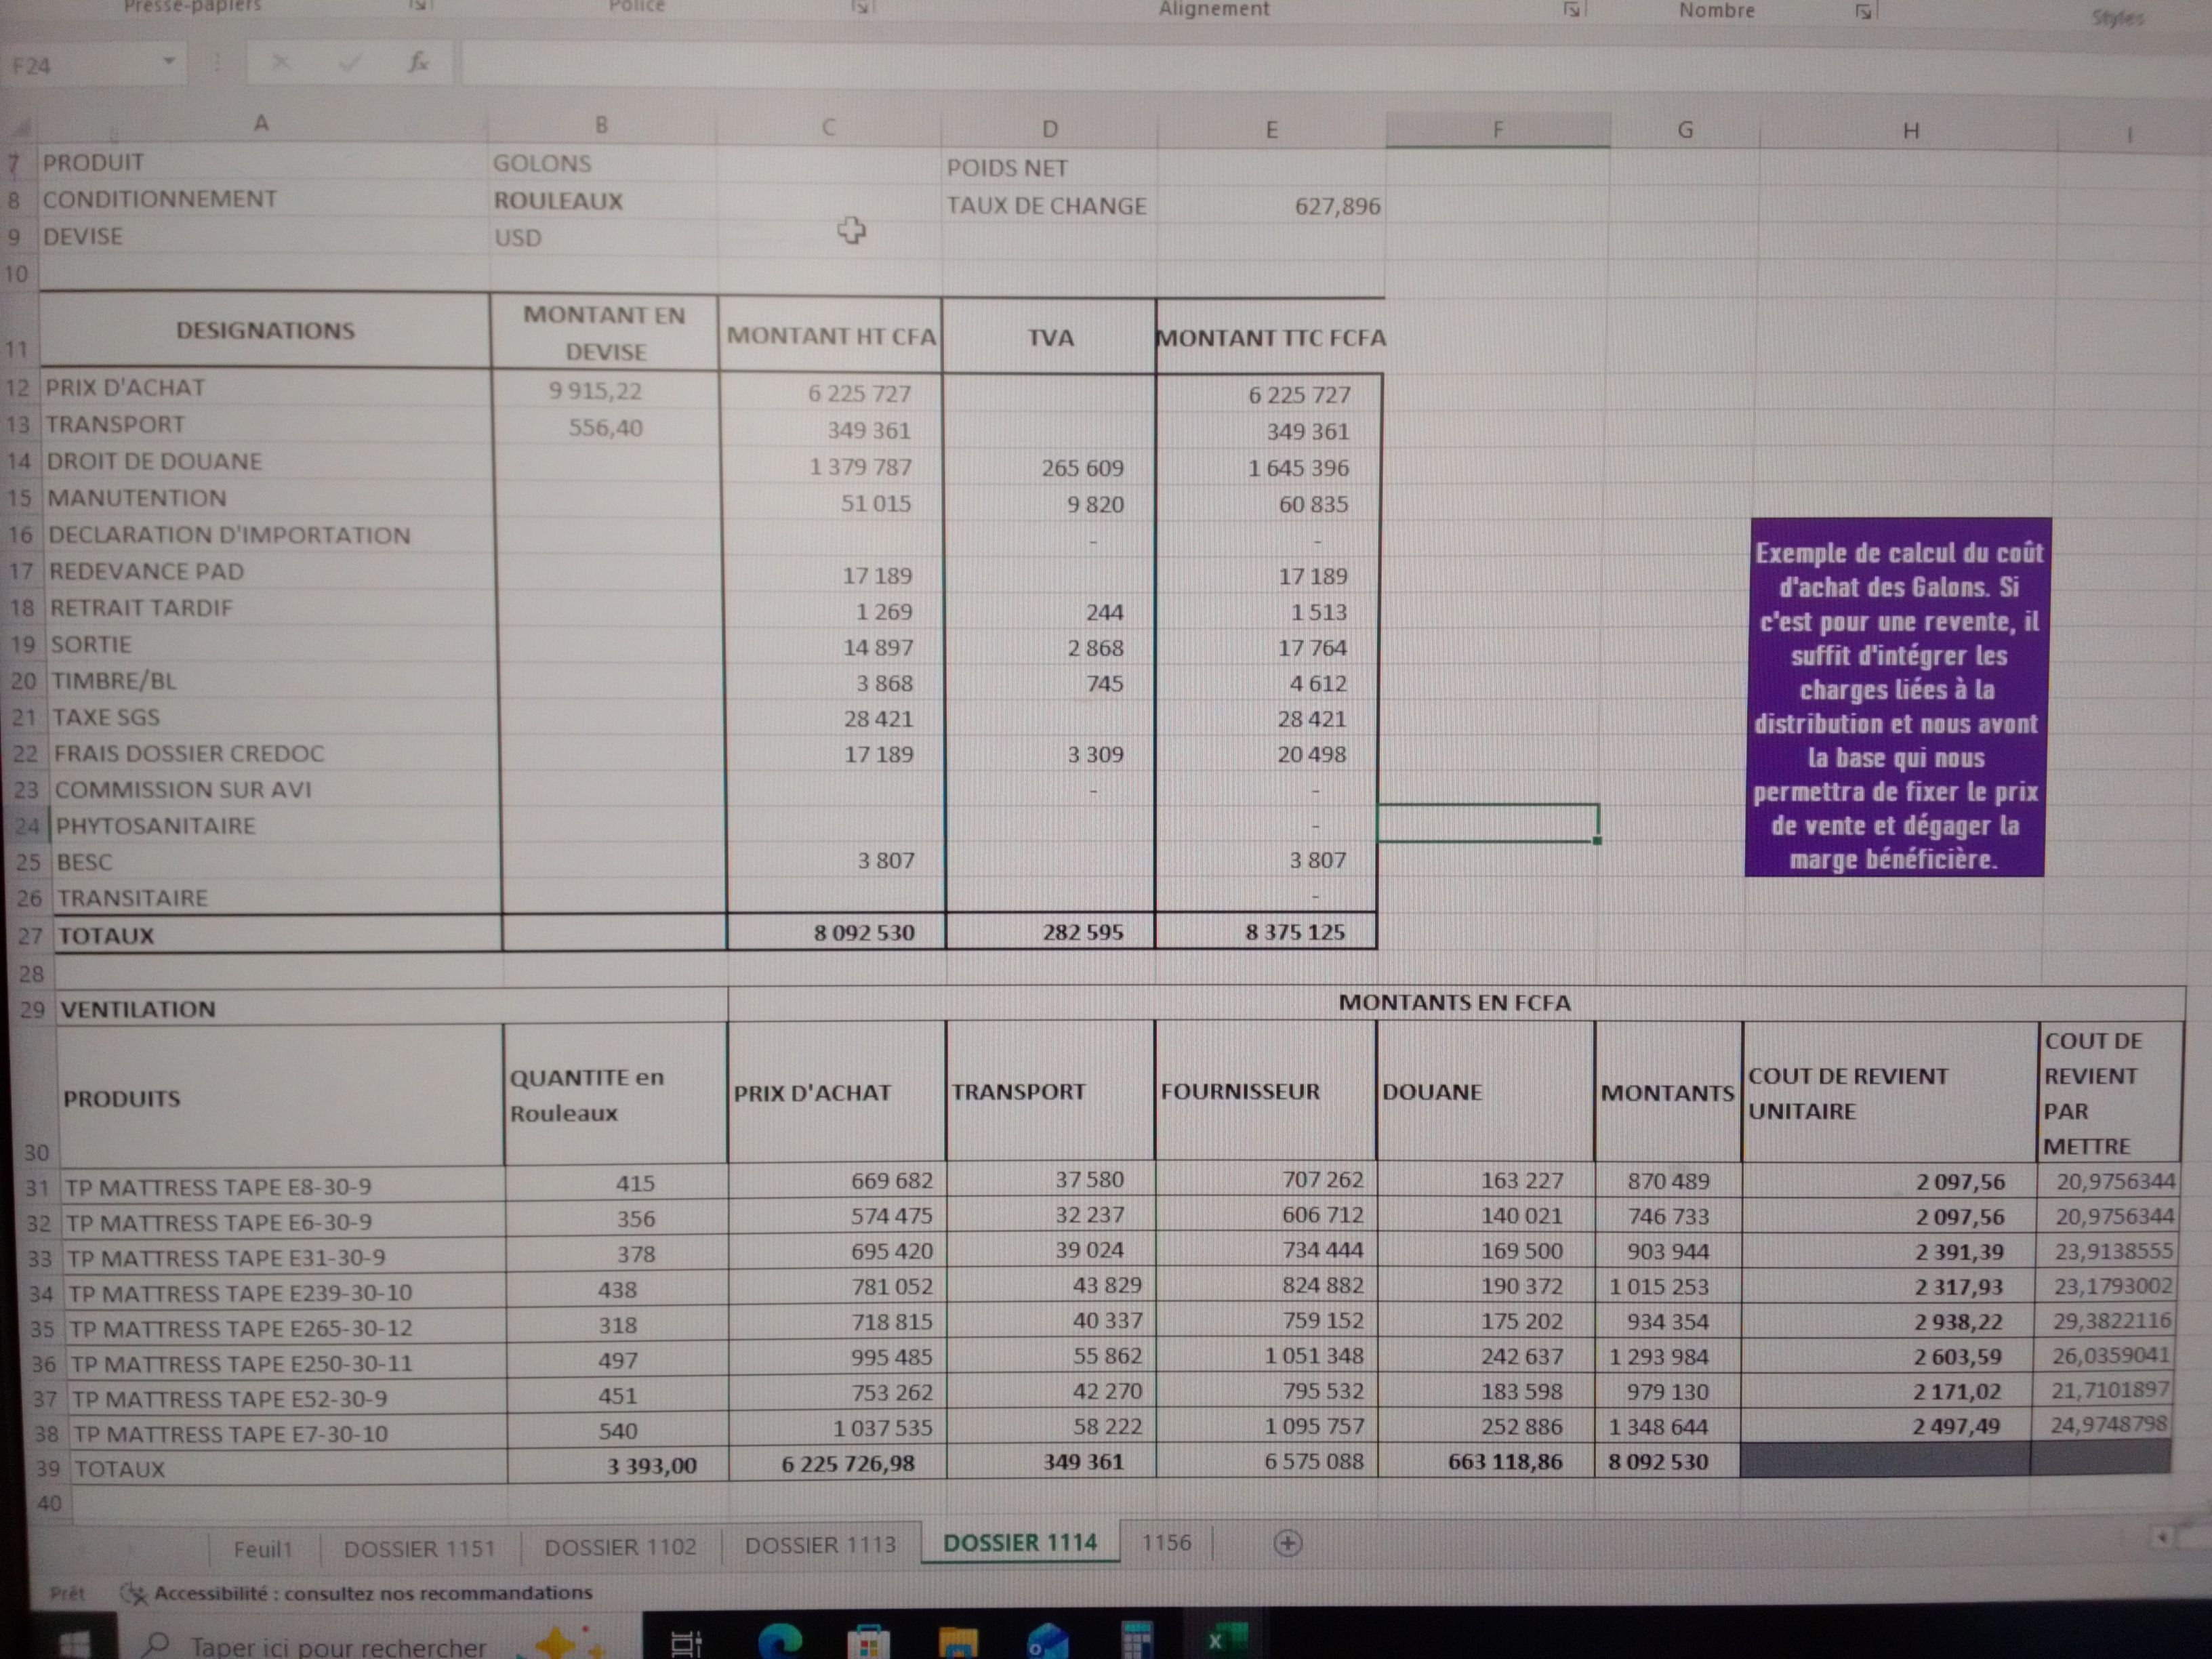Switch to DOSSIER 1113 sheet tab
The width and height of the screenshot is (2212, 1659).
point(820,1545)
